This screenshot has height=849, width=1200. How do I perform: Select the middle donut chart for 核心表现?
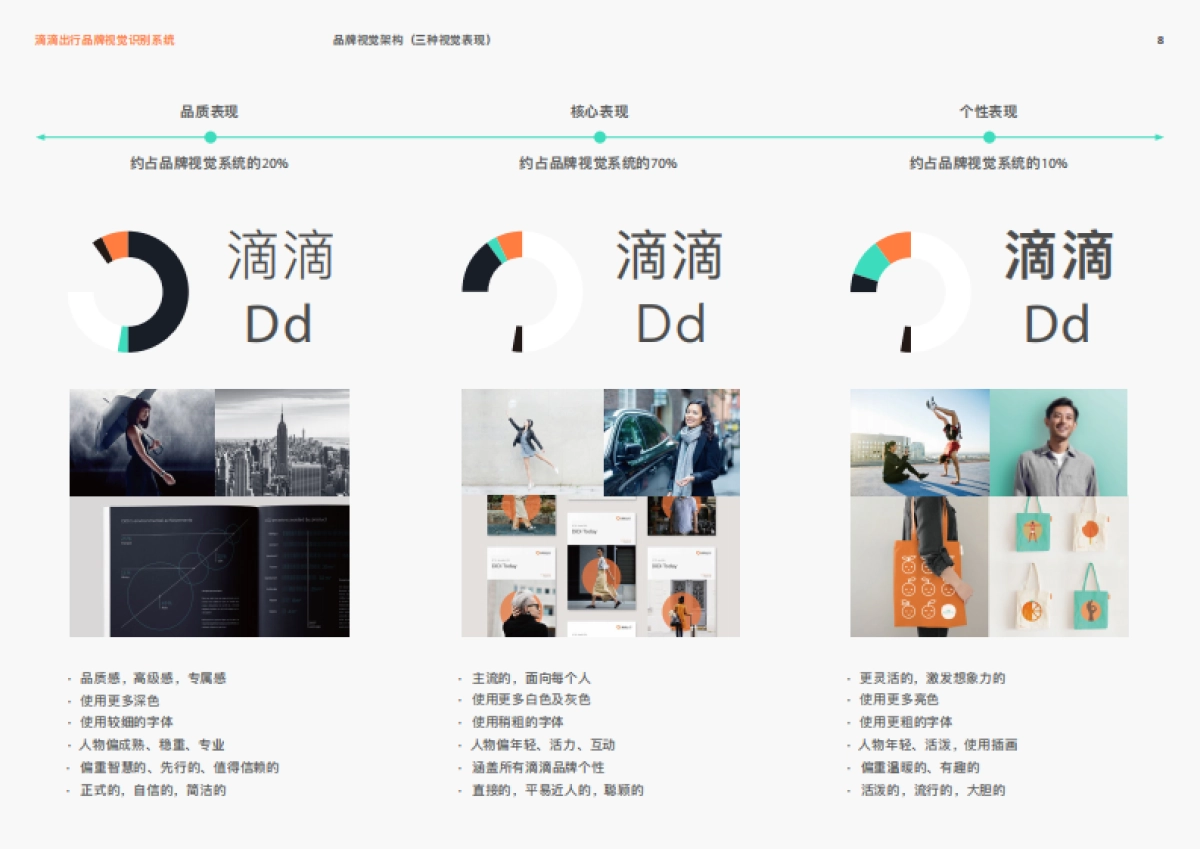click(x=521, y=292)
